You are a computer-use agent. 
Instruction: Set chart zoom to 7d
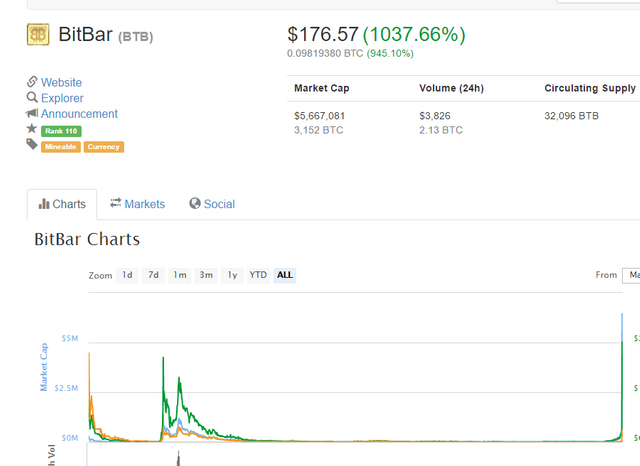click(x=153, y=275)
